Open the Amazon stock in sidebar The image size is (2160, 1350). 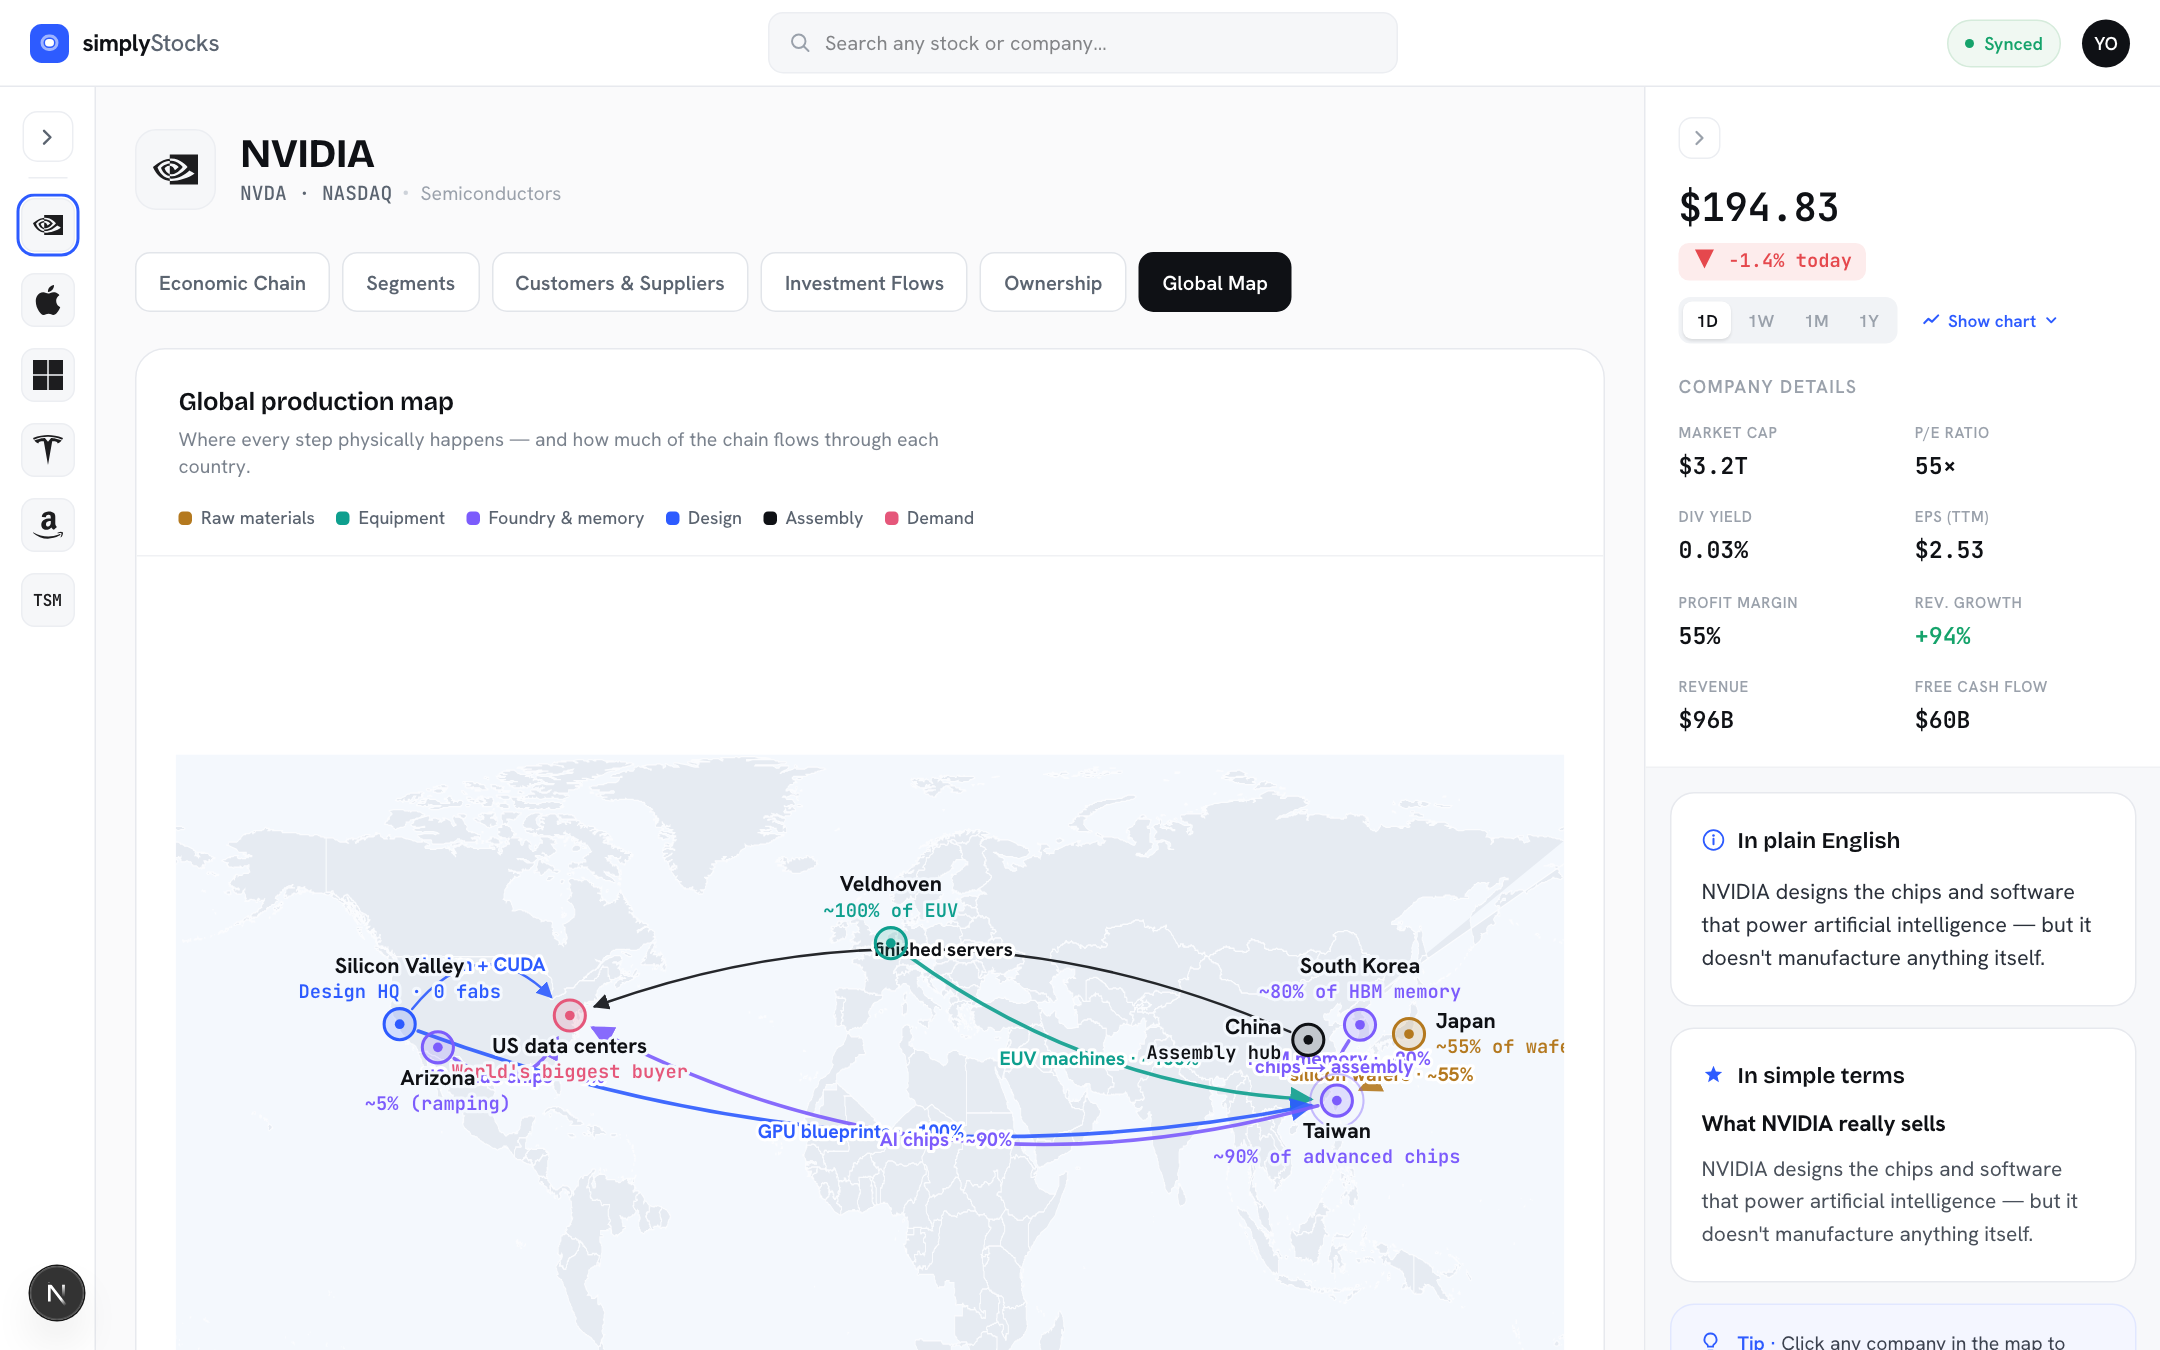coord(48,525)
